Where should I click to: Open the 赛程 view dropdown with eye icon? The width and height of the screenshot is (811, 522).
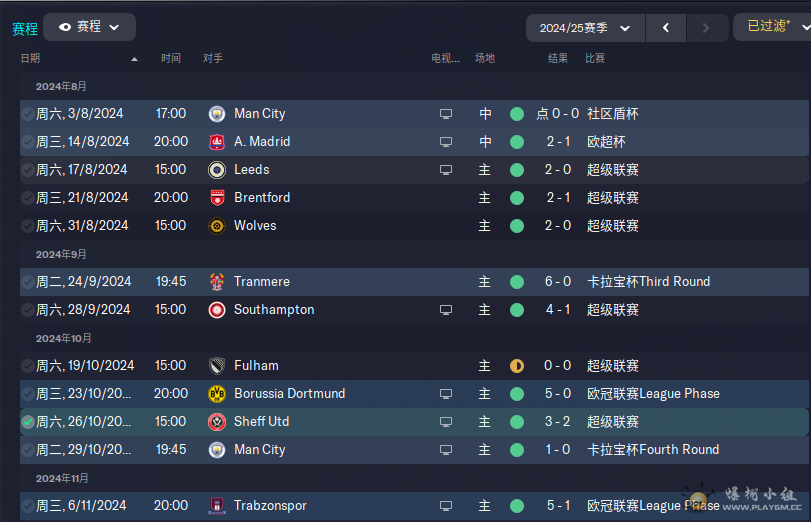pos(89,27)
